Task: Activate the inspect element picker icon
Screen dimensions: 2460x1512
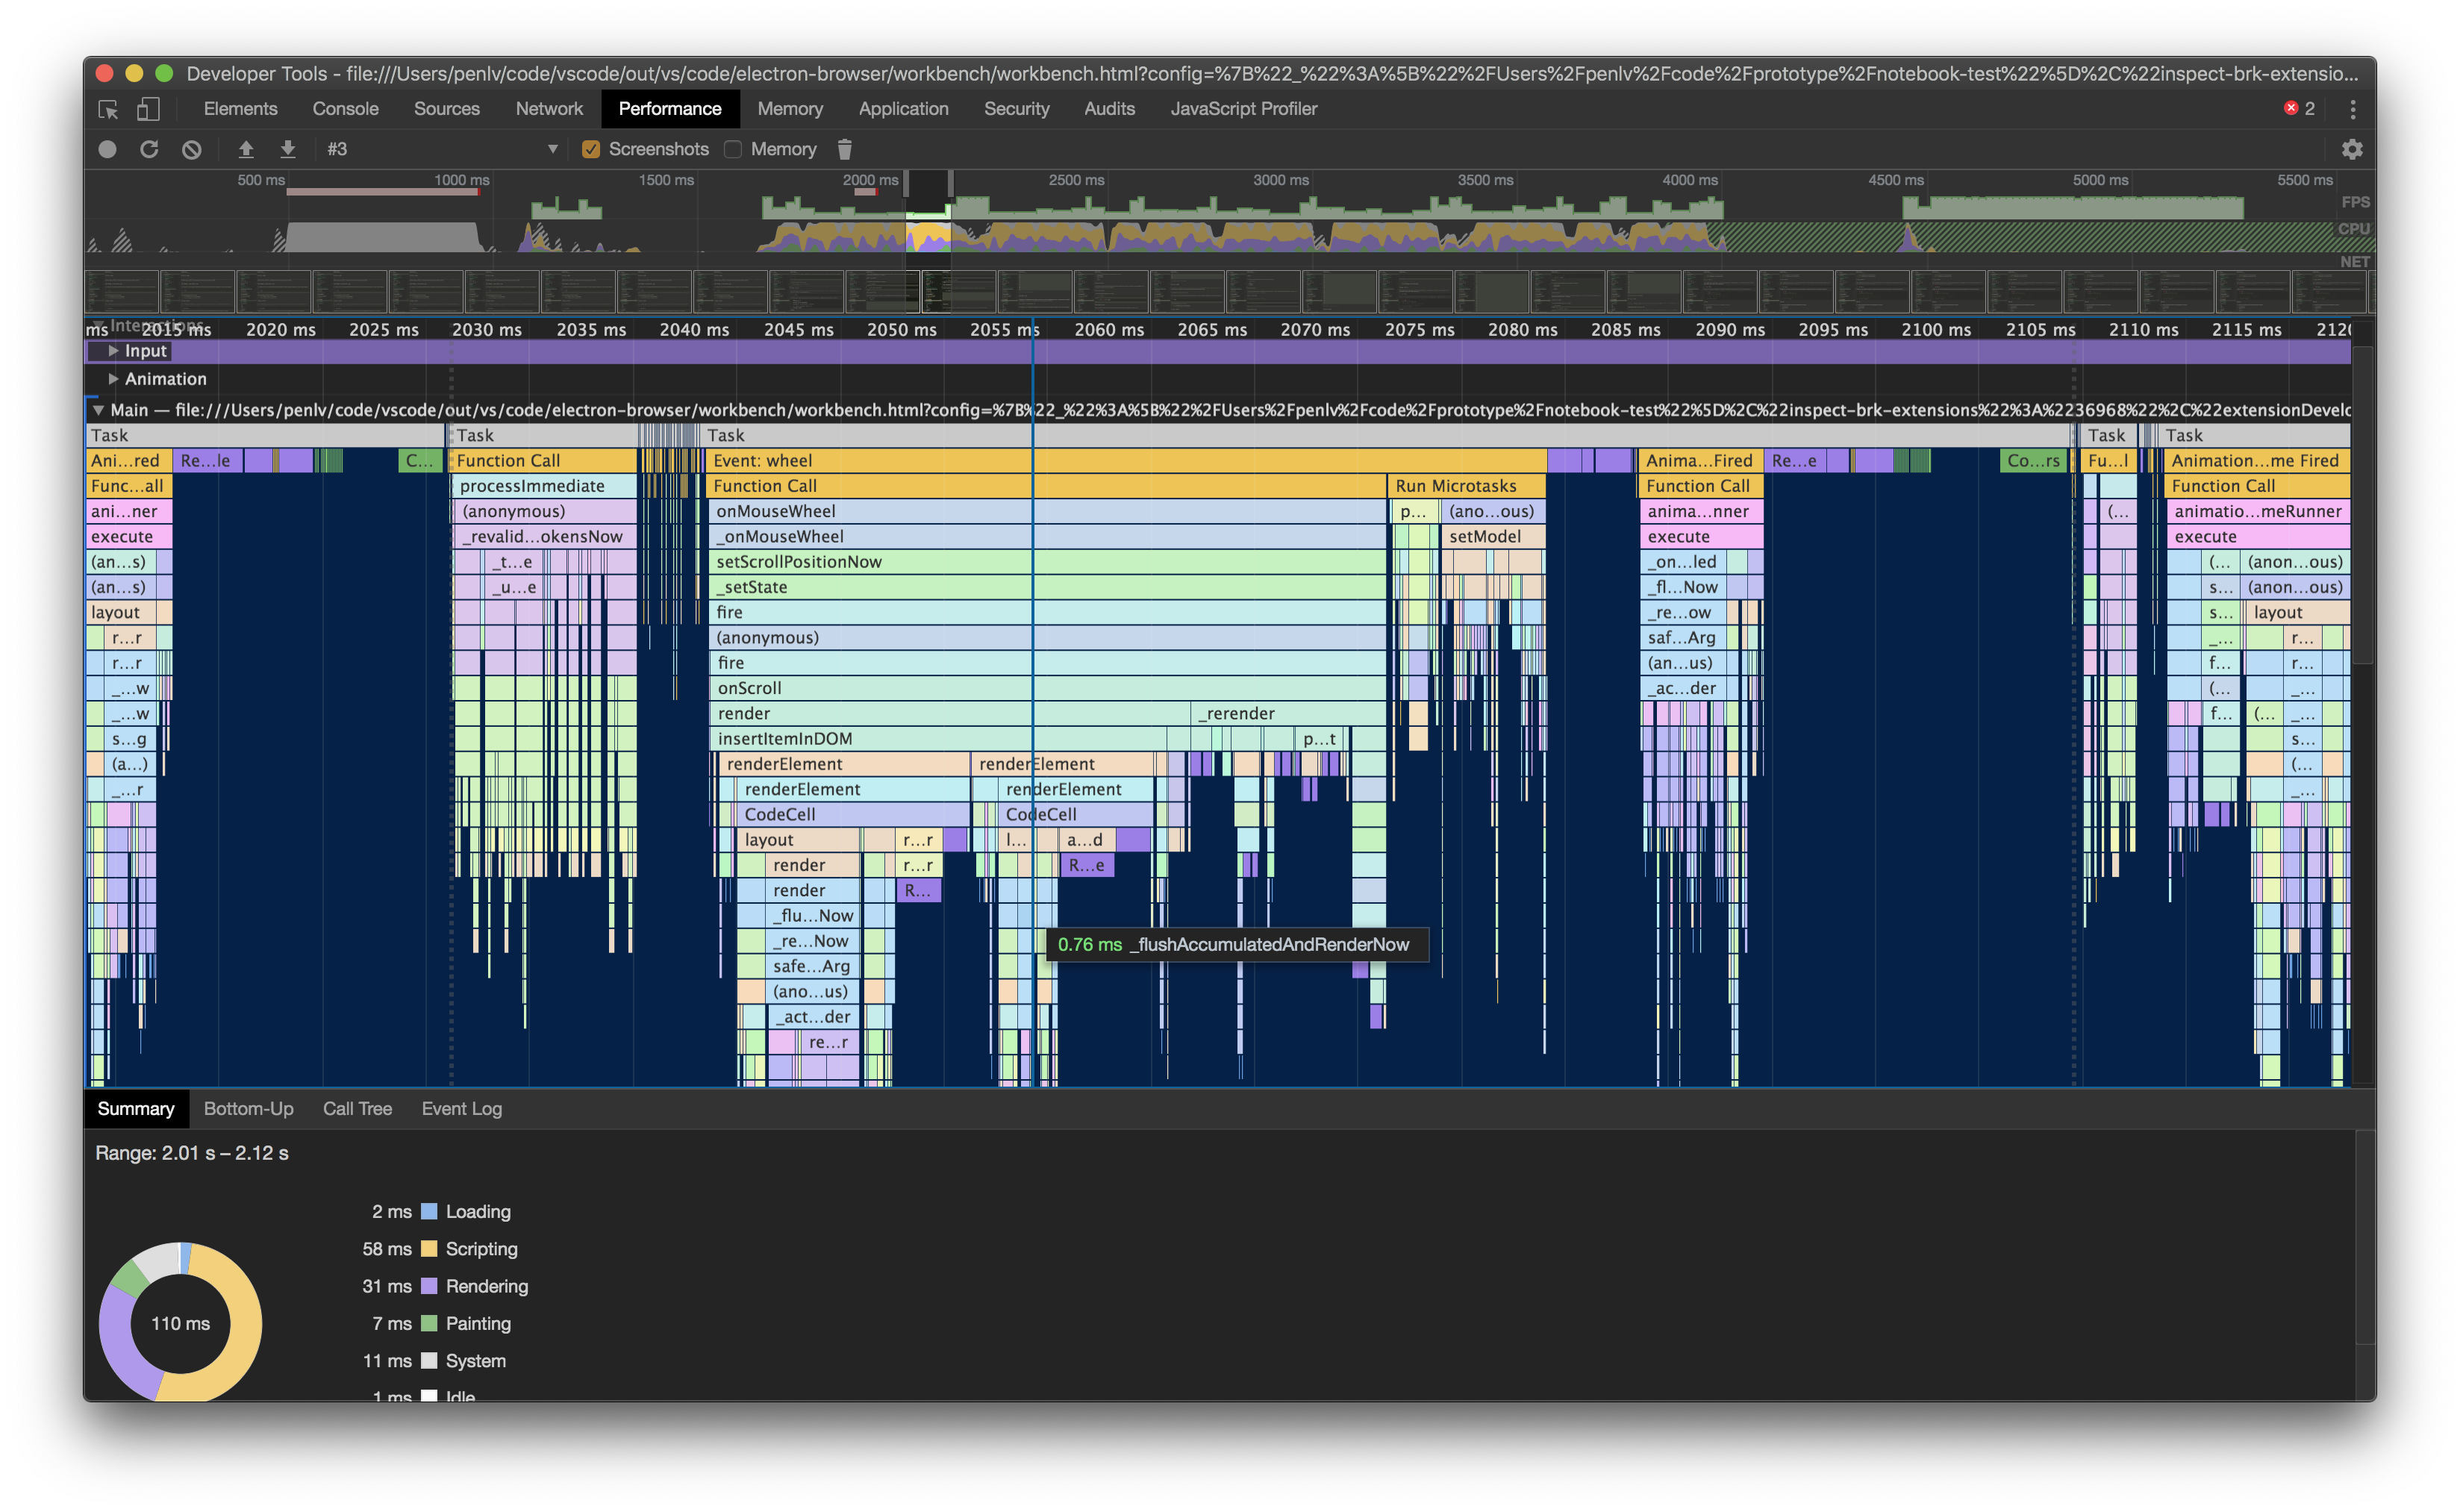Action: coord(108,109)
